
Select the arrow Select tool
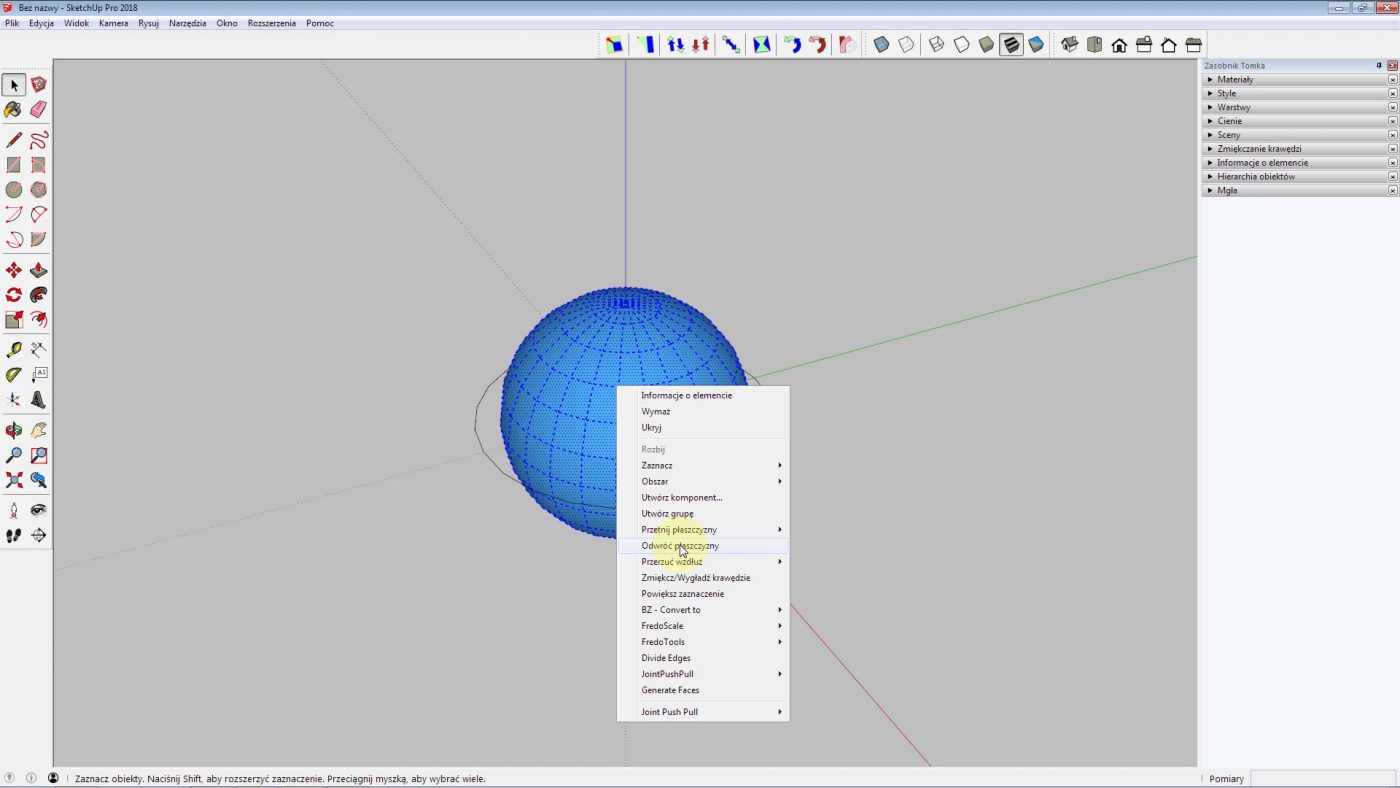point(13,84)
